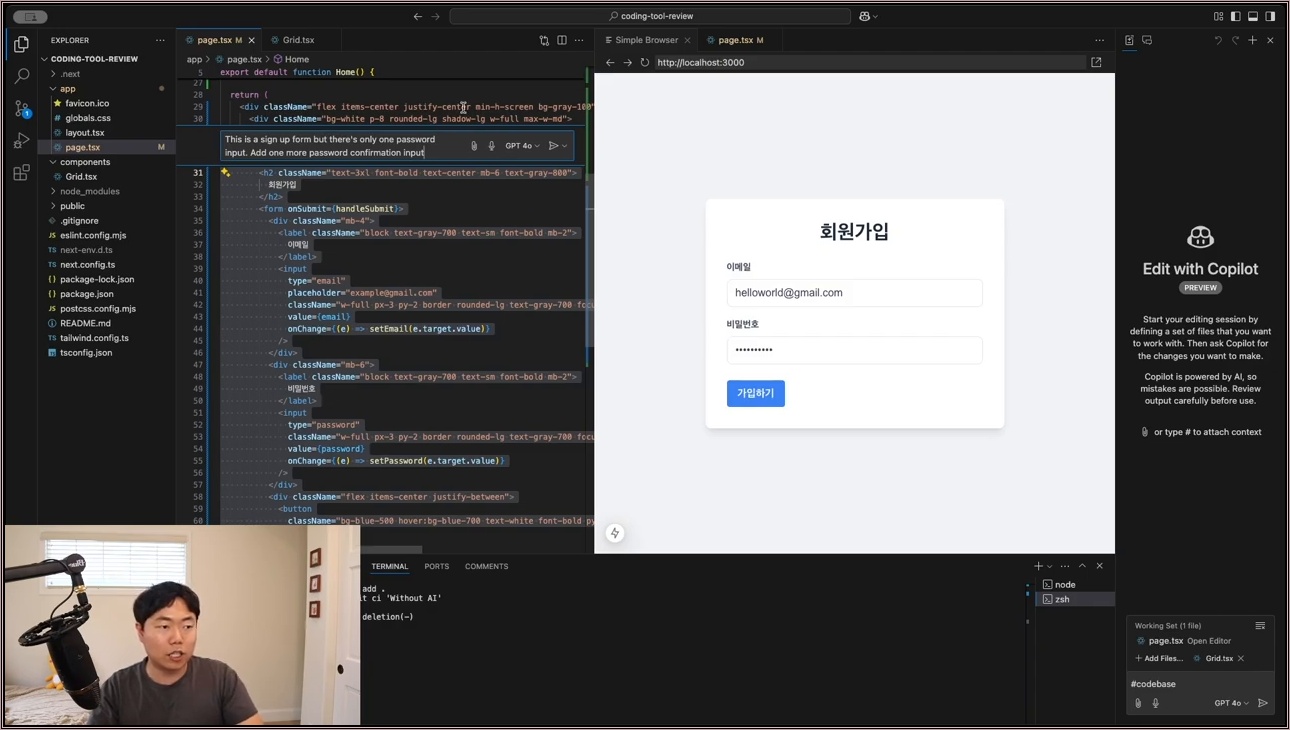The image size is (1290, 730).
Task: Open the Copilot menu in title bar
Action: 868,16
